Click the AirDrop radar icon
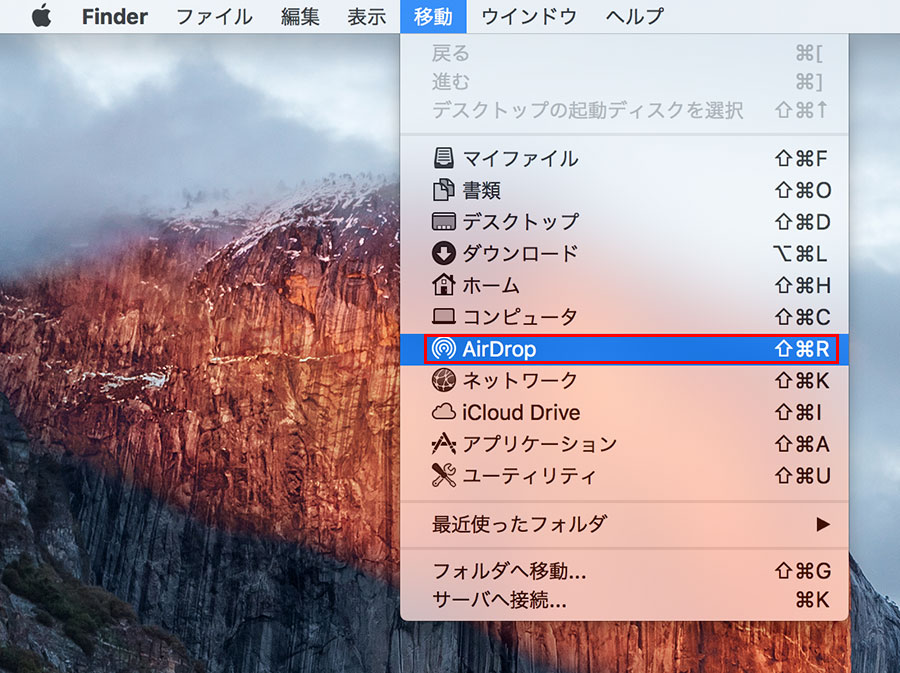The width and height of the screenshot is (900, 673). [443, 349]
